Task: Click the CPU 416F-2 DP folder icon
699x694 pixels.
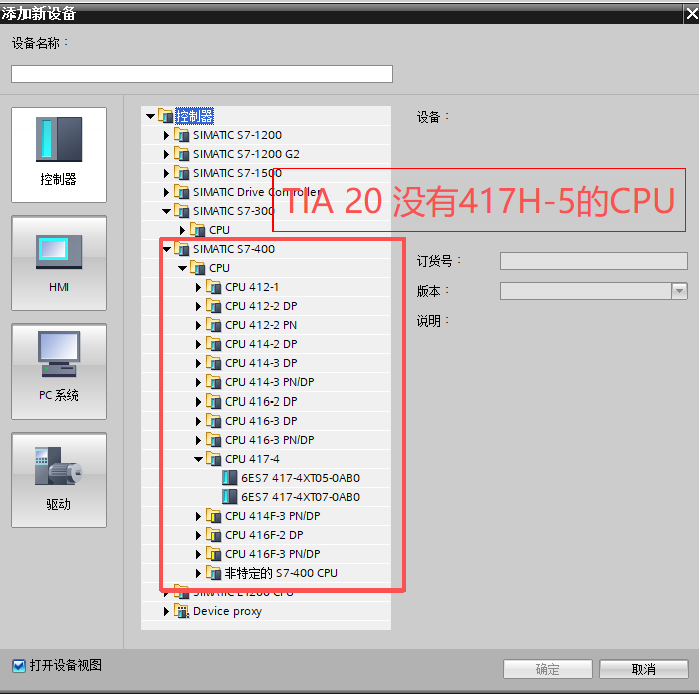Action: pos(214,535)
